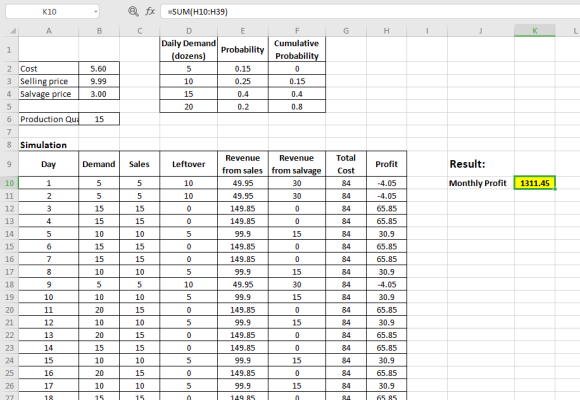The width and height of the screenshot is (580, 400).
Task: Click the Cumulative Probability header cell
Action: click(x=297, y=49)
